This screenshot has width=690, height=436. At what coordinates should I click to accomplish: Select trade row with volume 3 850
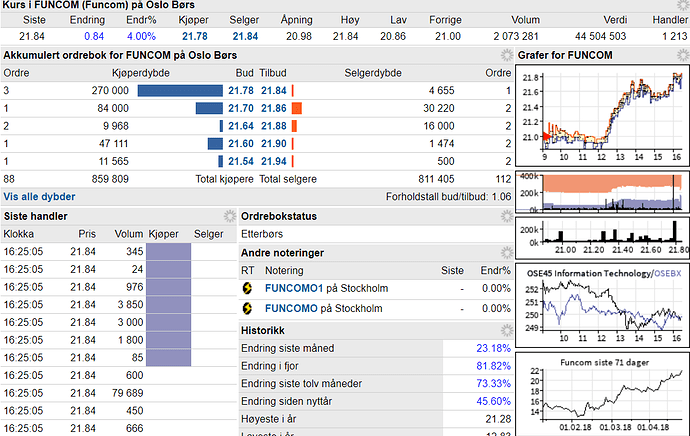[x=119, y=304]
